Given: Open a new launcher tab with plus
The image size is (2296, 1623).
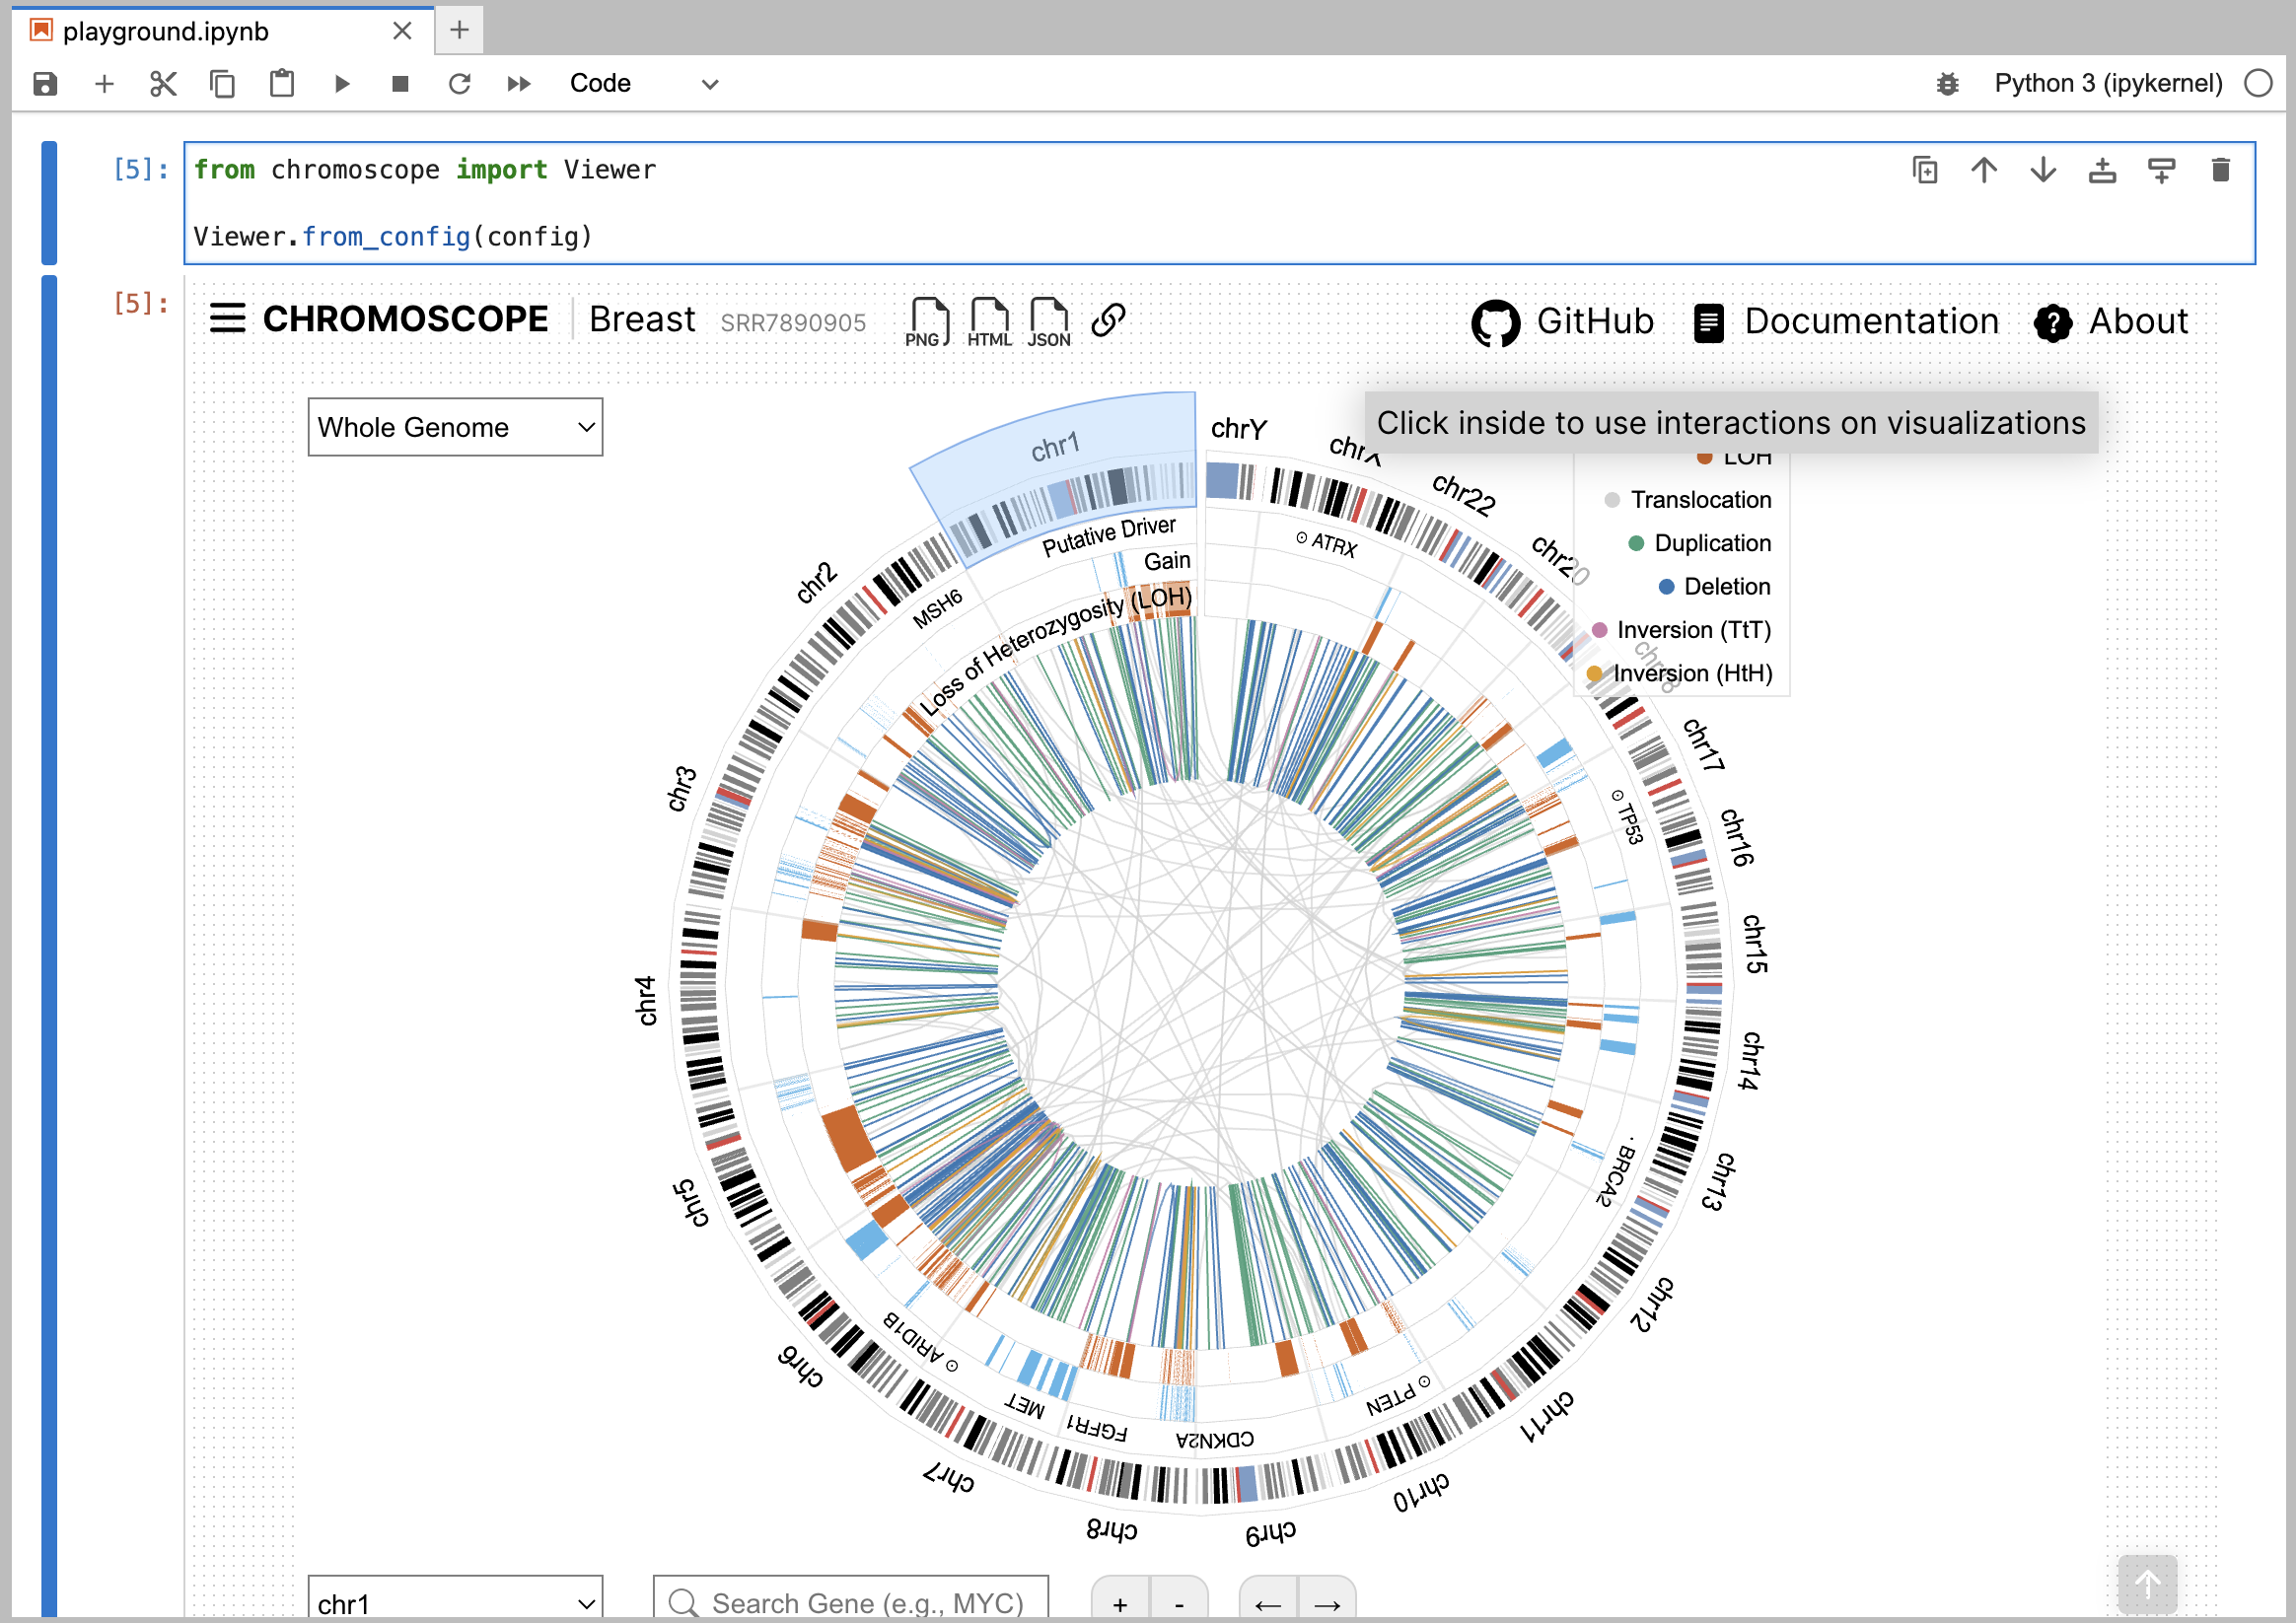Looking at the screenshot, I should click(x=459, y=30).
